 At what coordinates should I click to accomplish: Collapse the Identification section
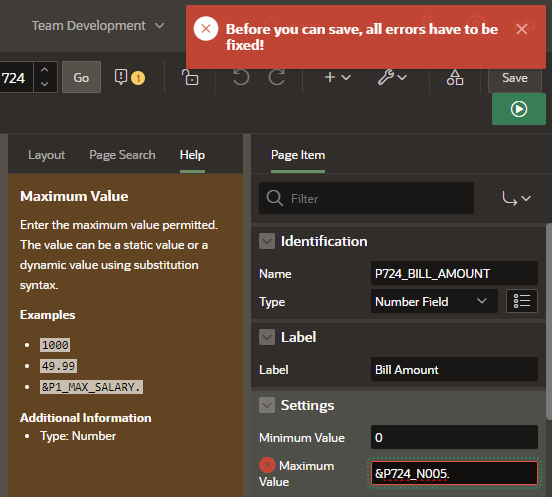coord(267,241)
